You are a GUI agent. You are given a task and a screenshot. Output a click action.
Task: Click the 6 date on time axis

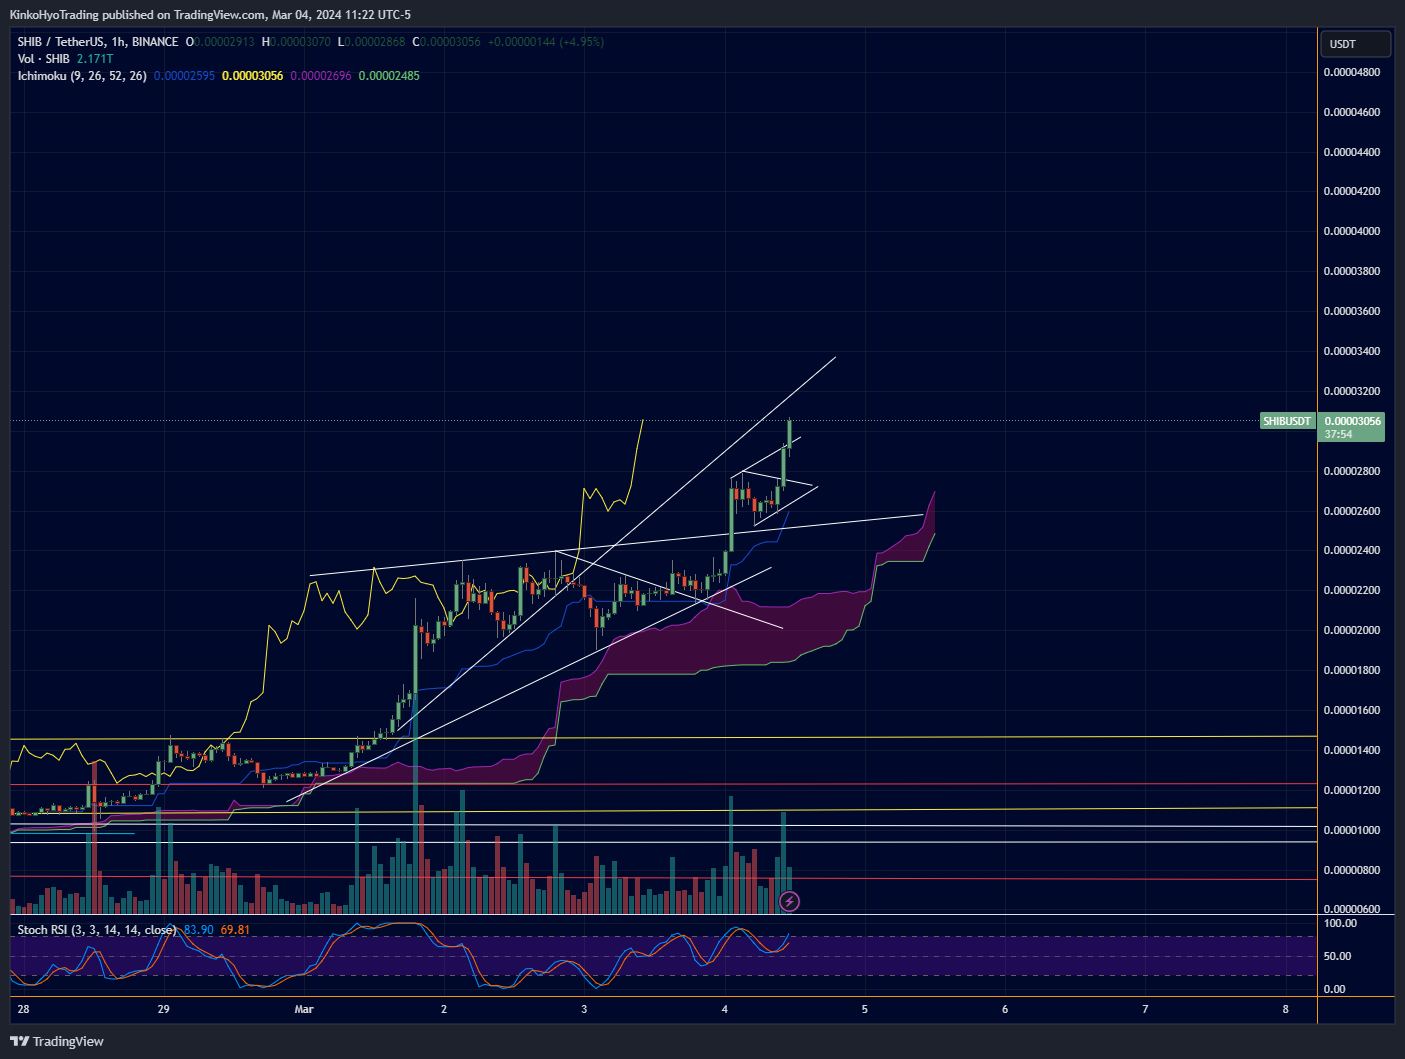(1005, 1009)
